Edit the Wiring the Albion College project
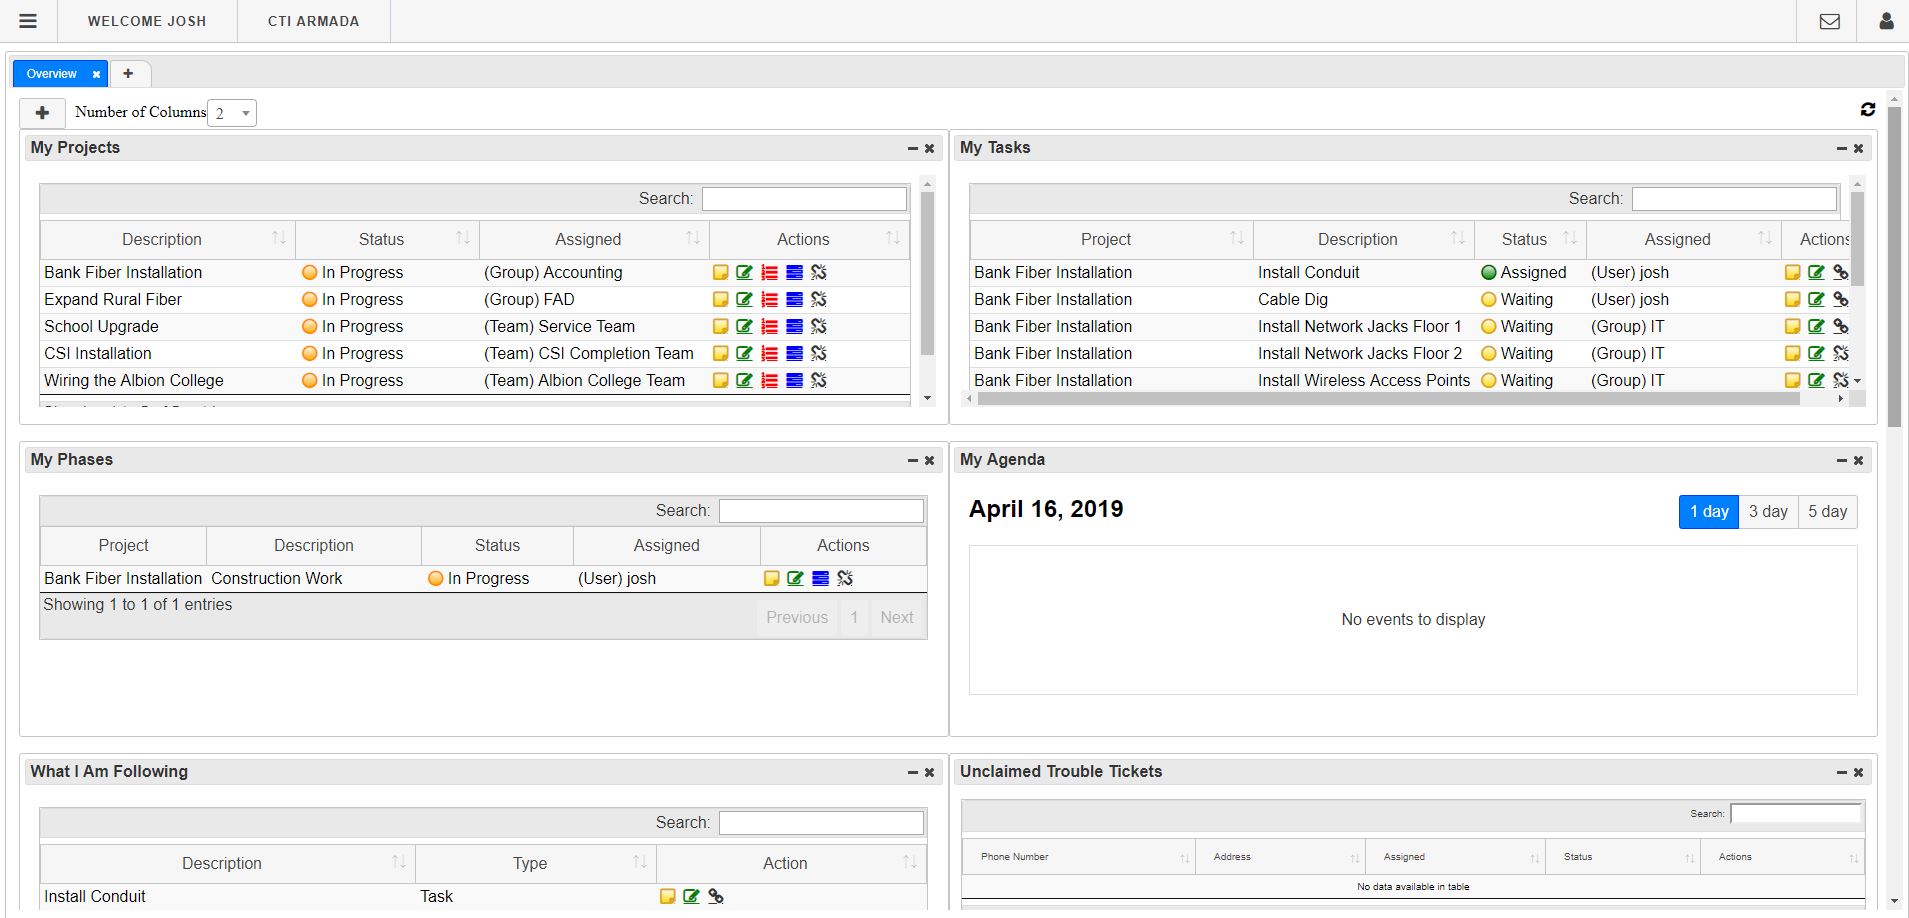The image size is (1909, 918). [x=744, y=380]
